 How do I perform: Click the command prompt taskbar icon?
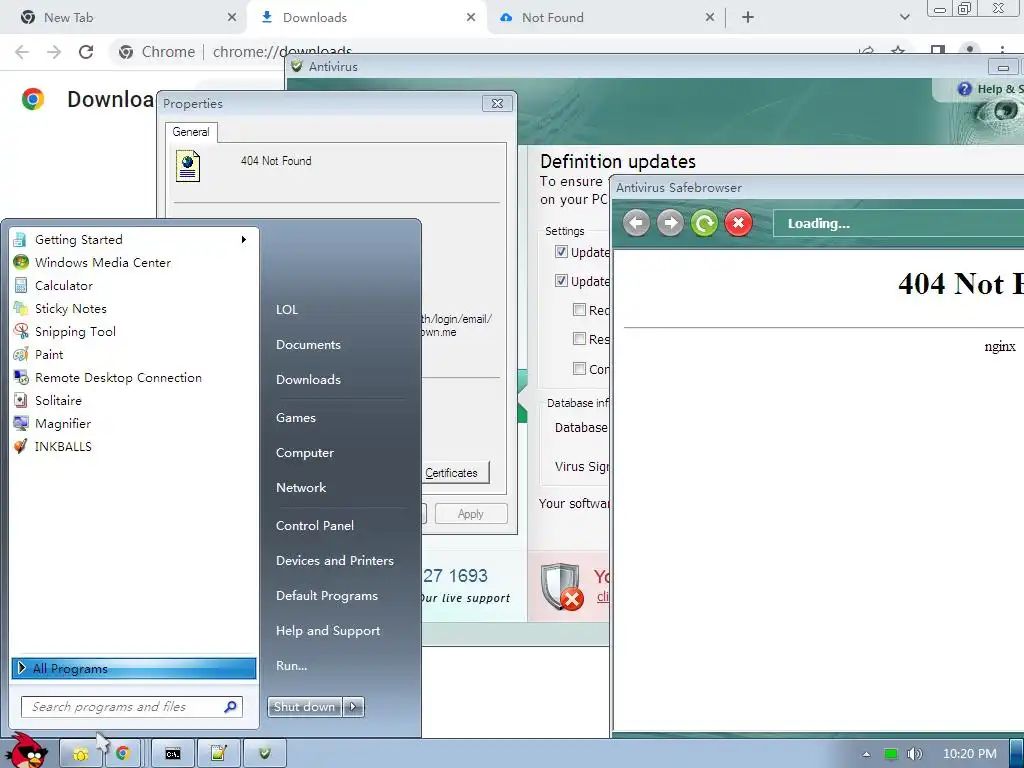pyautogui.click(x=172, y=754)
